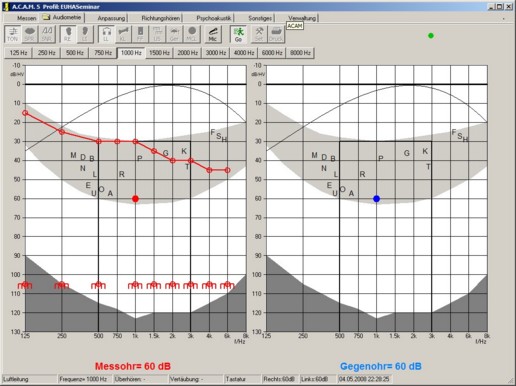Screen dimensions: 516x386
Task: Click the ACAM tooltip label
Action: coord(295,26)
